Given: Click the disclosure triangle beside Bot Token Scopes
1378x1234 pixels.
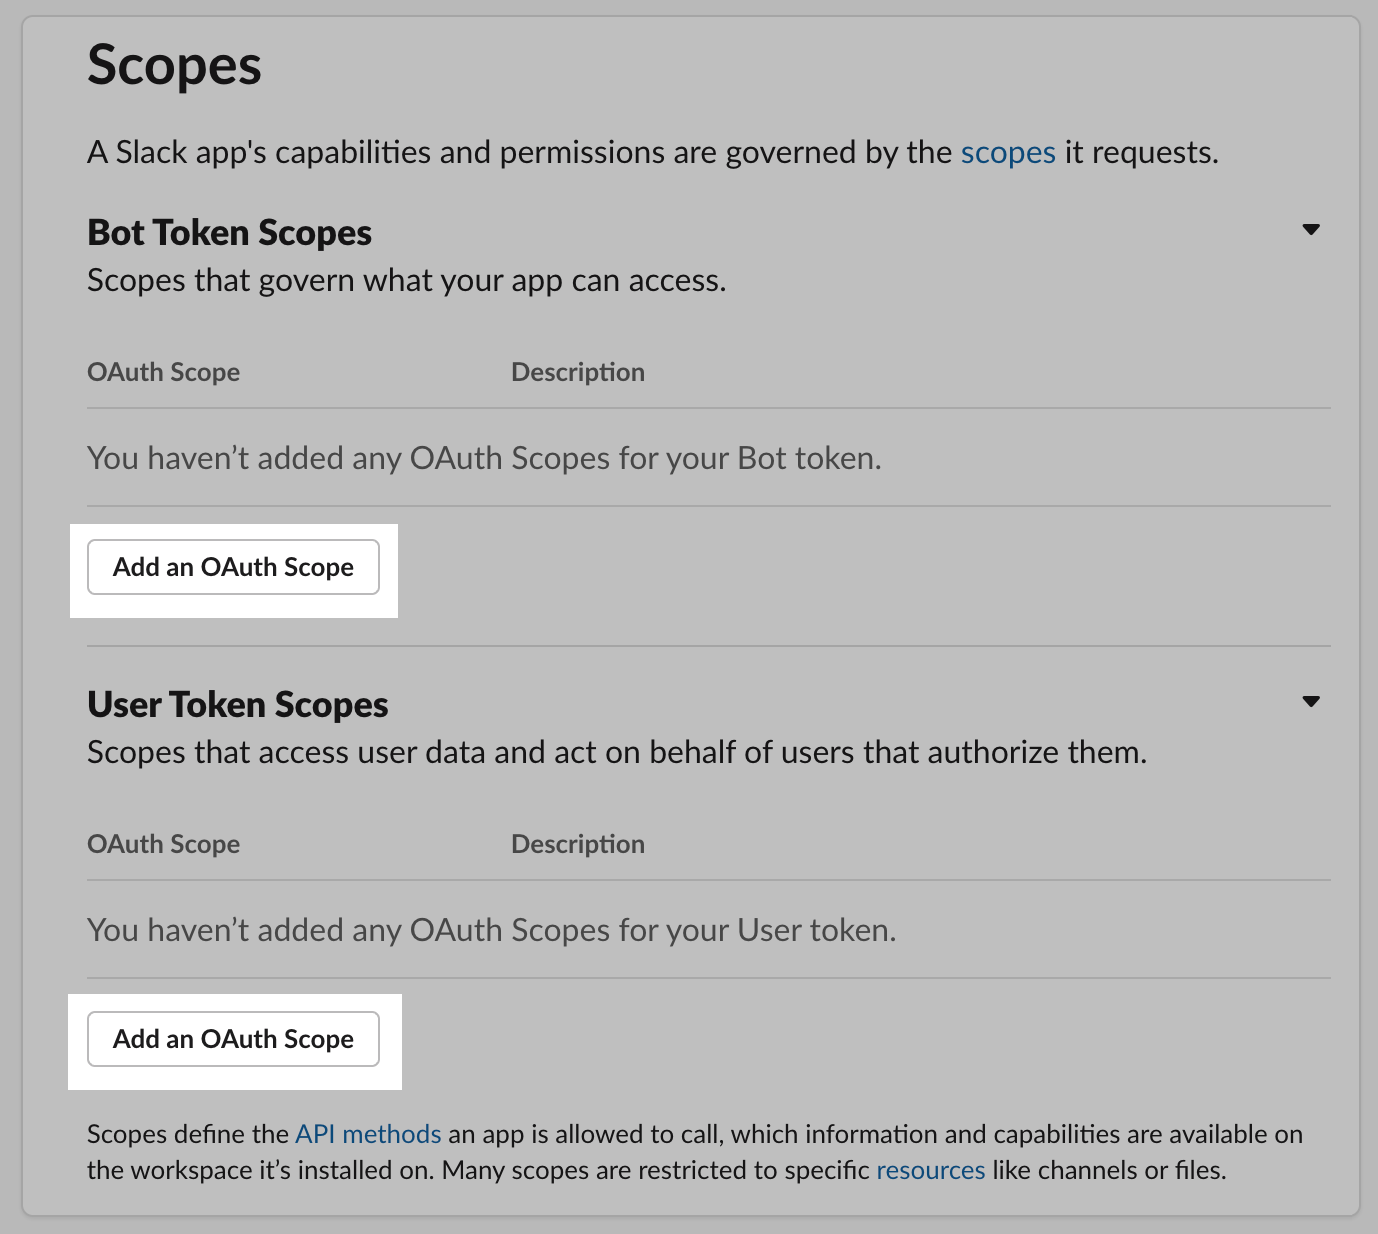Looking at the screenshot, I should pyautogui.click(x=1313, y=230).
